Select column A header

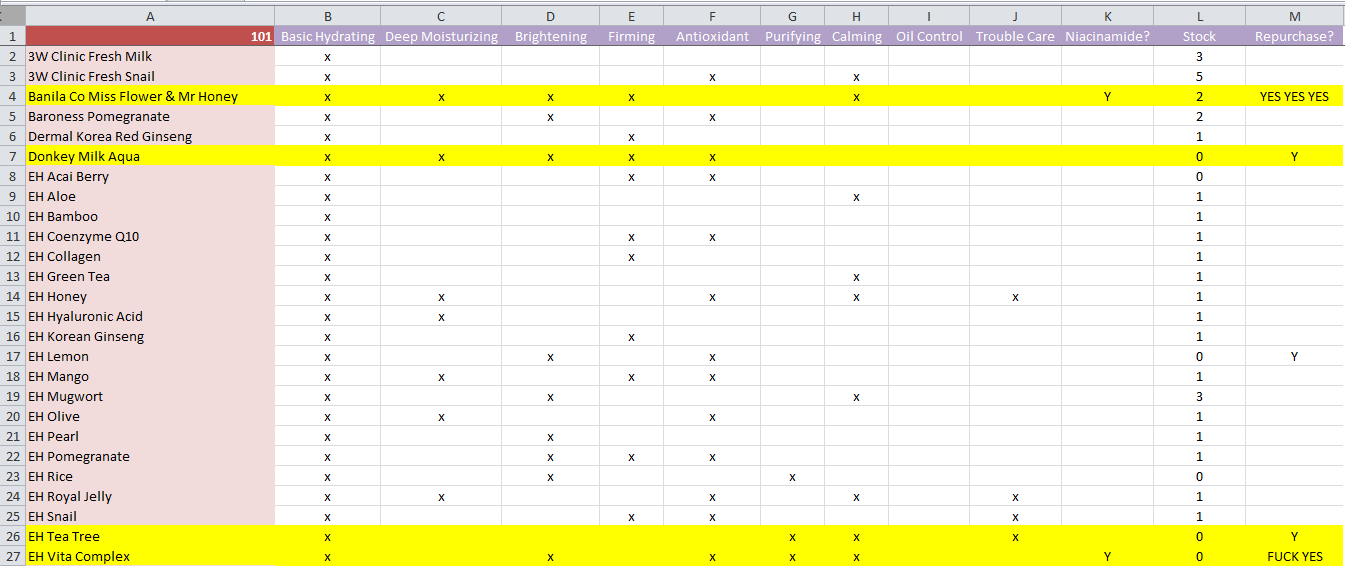point(150,16)
